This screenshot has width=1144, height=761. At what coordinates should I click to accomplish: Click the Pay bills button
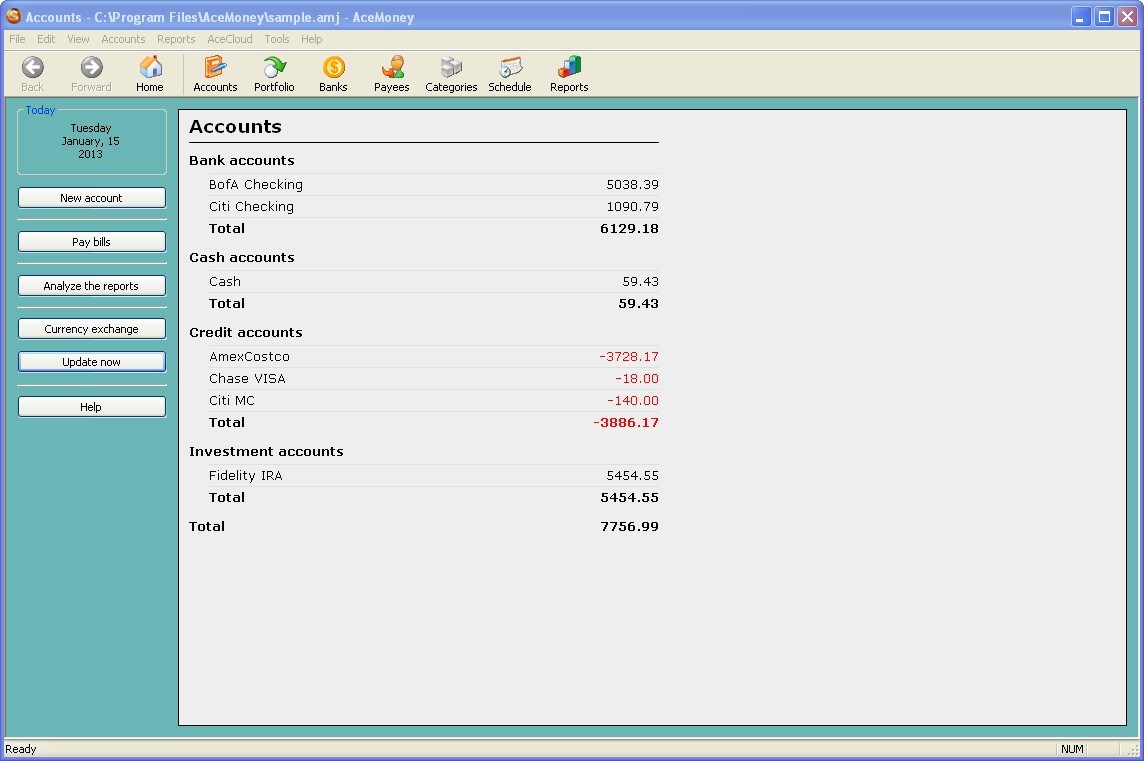pos(91,241)
